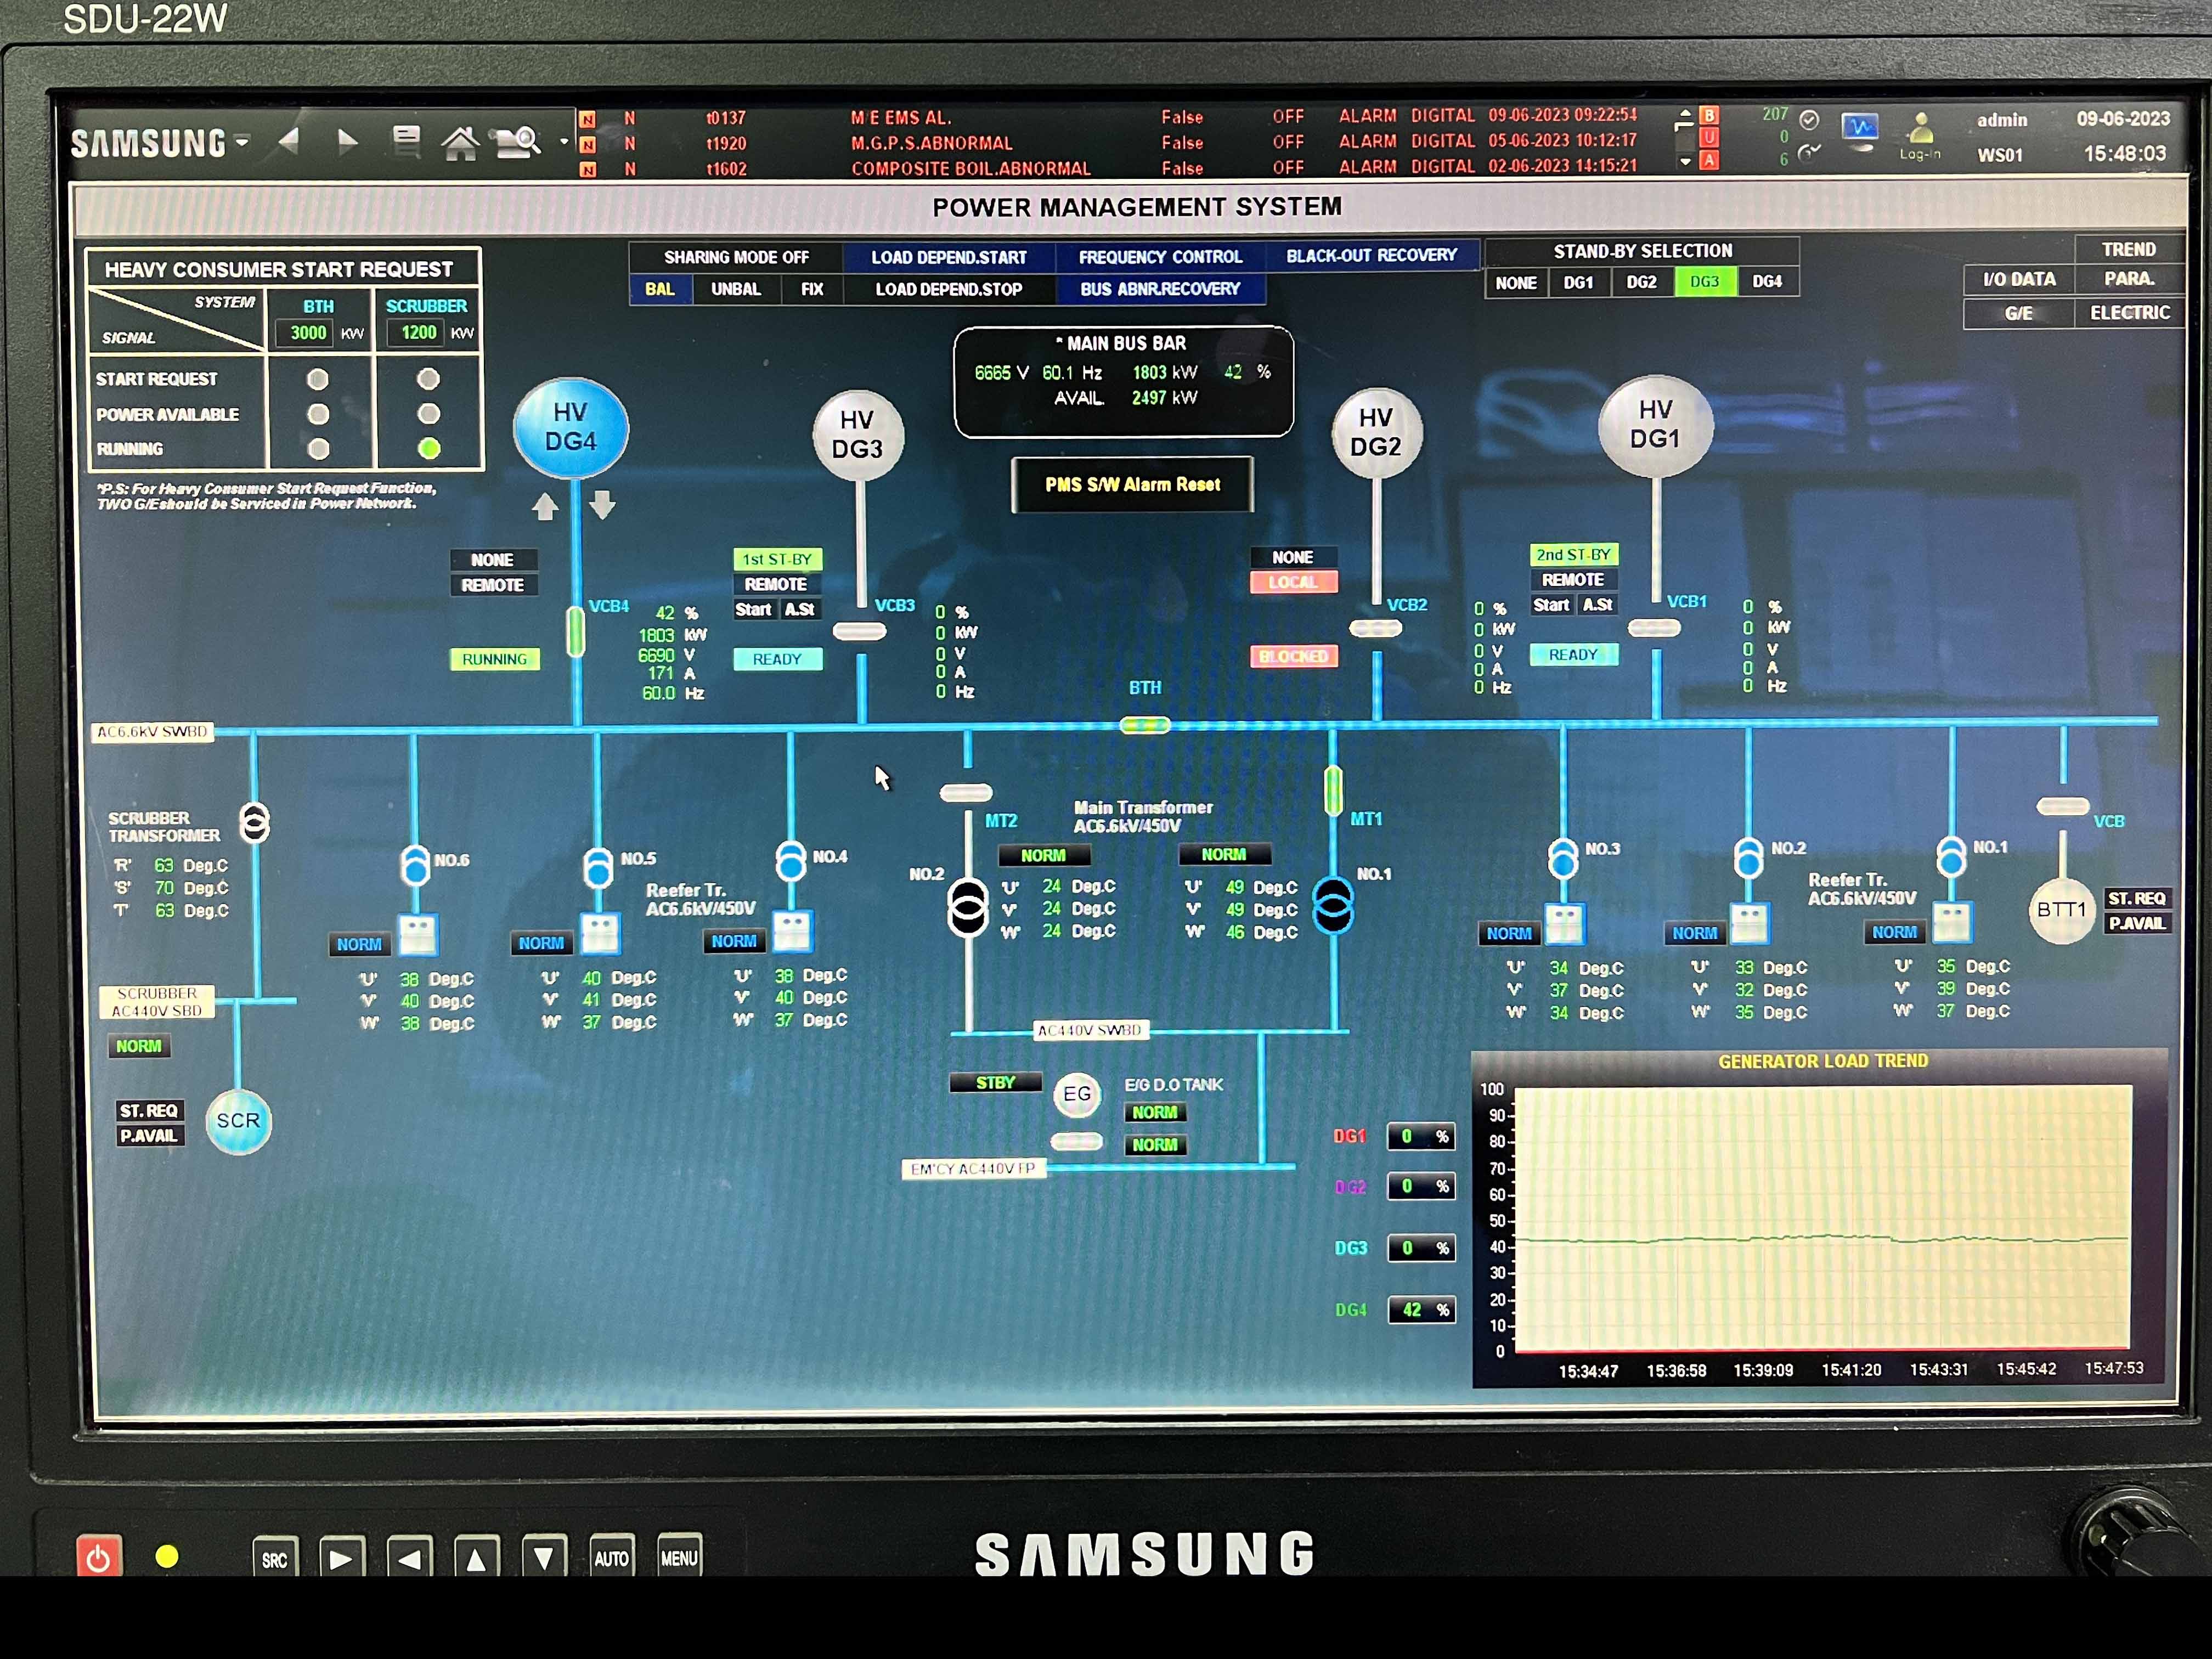Click the HV DG4 generator symbol
Image resolution: width=2212 pixels, height=1659 pixels.
tap(570, 428)
